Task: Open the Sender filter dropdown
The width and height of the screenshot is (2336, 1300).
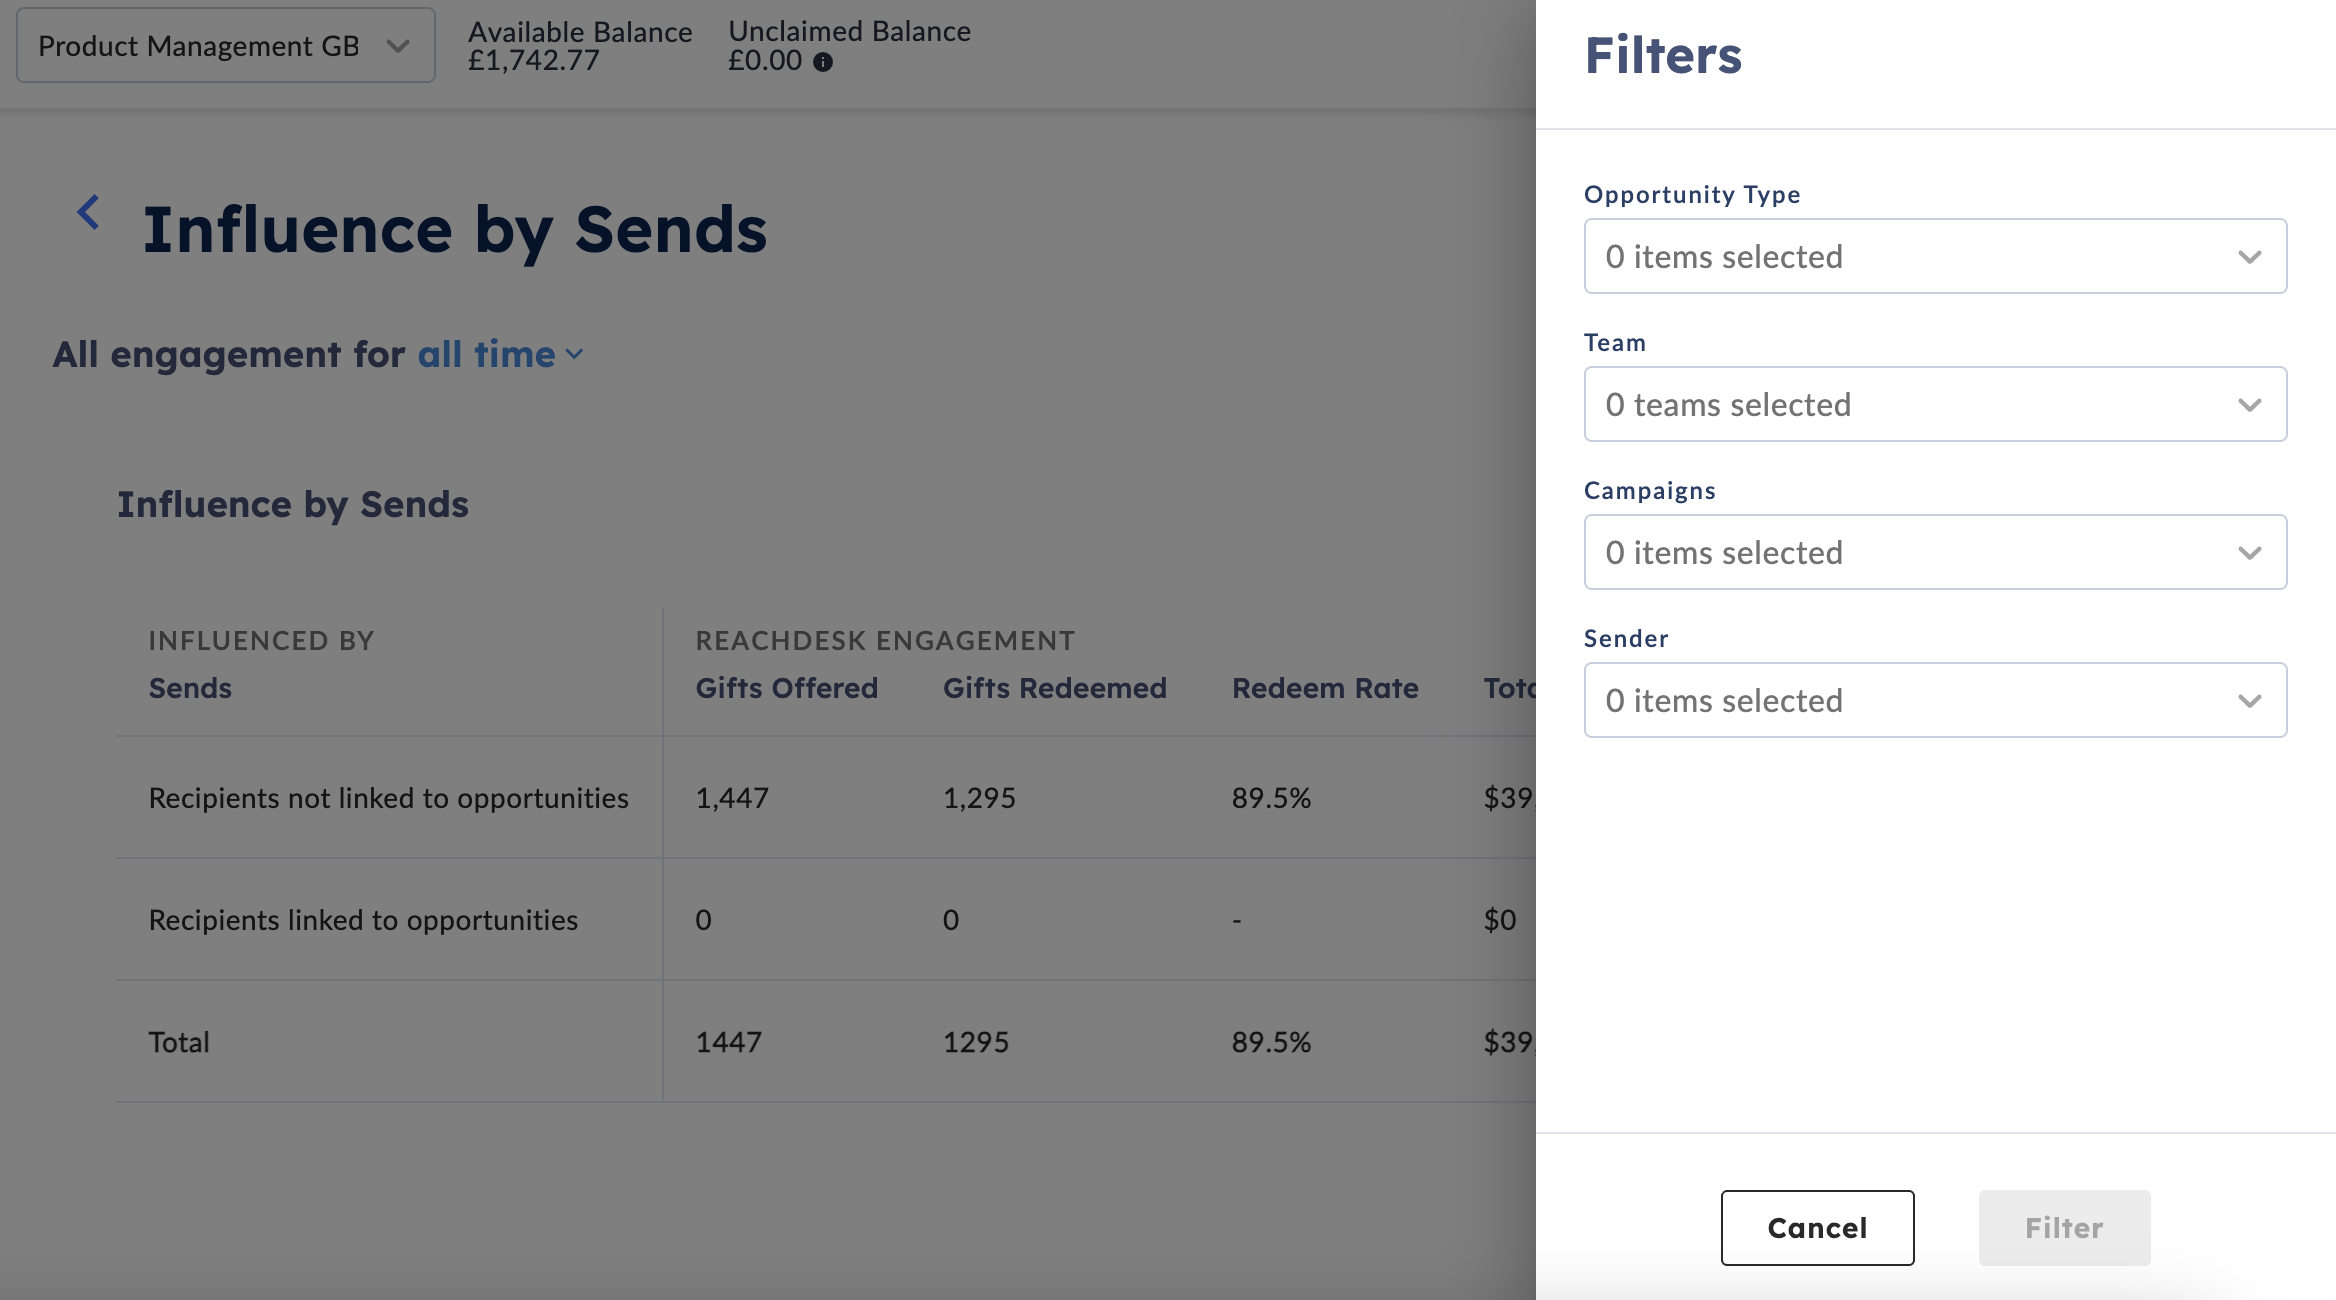Action: click(1935, 700)
